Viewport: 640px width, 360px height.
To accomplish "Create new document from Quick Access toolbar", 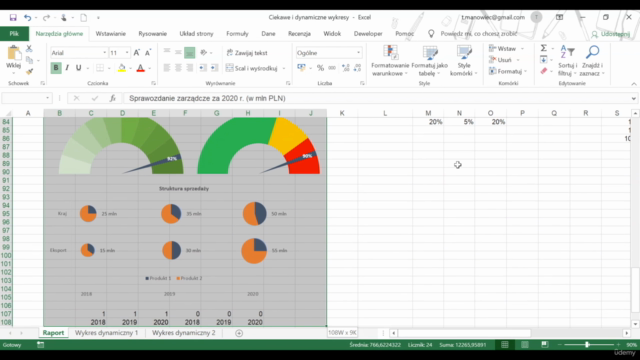I will pyautogui.click(x=84, y=18).
